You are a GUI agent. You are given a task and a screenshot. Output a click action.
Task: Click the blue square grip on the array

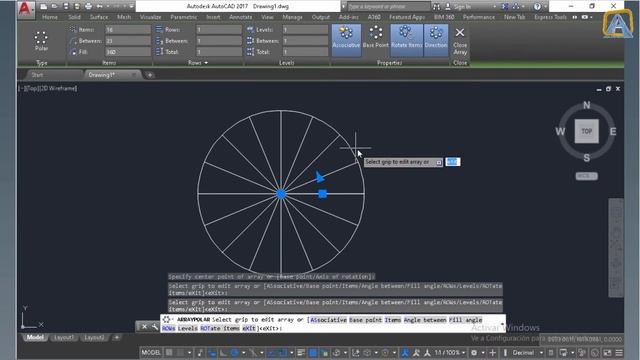(322, 194)
